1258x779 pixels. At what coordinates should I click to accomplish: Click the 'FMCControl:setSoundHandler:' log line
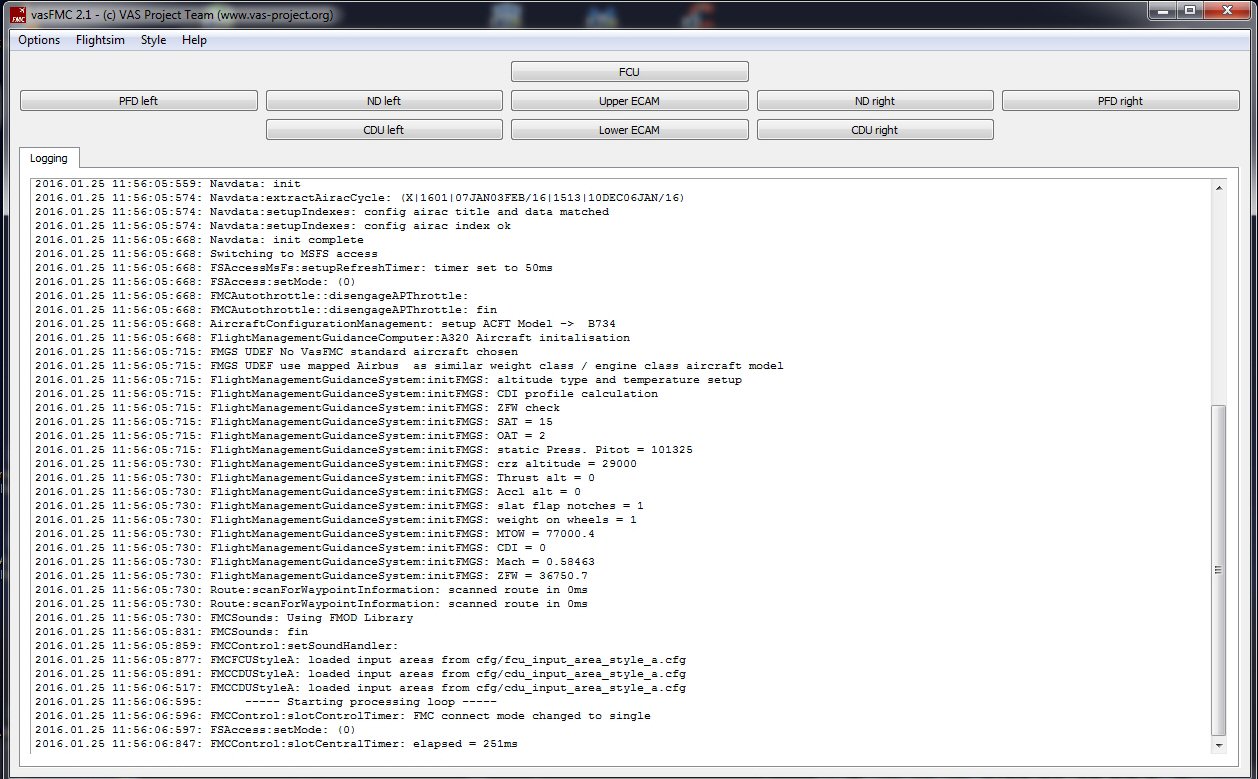coord(216,646)
